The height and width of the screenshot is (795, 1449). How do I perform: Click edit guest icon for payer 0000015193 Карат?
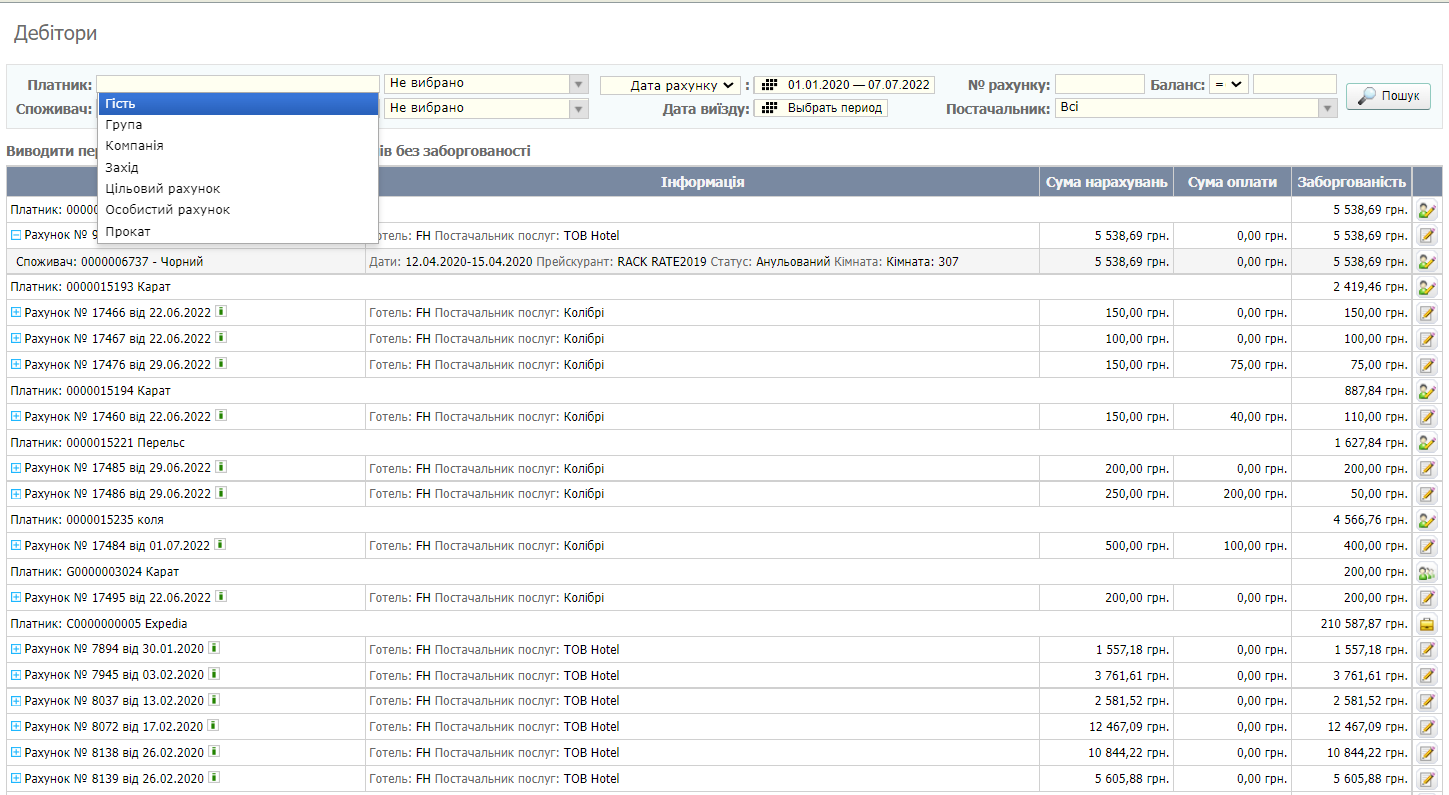point(1427,287)
